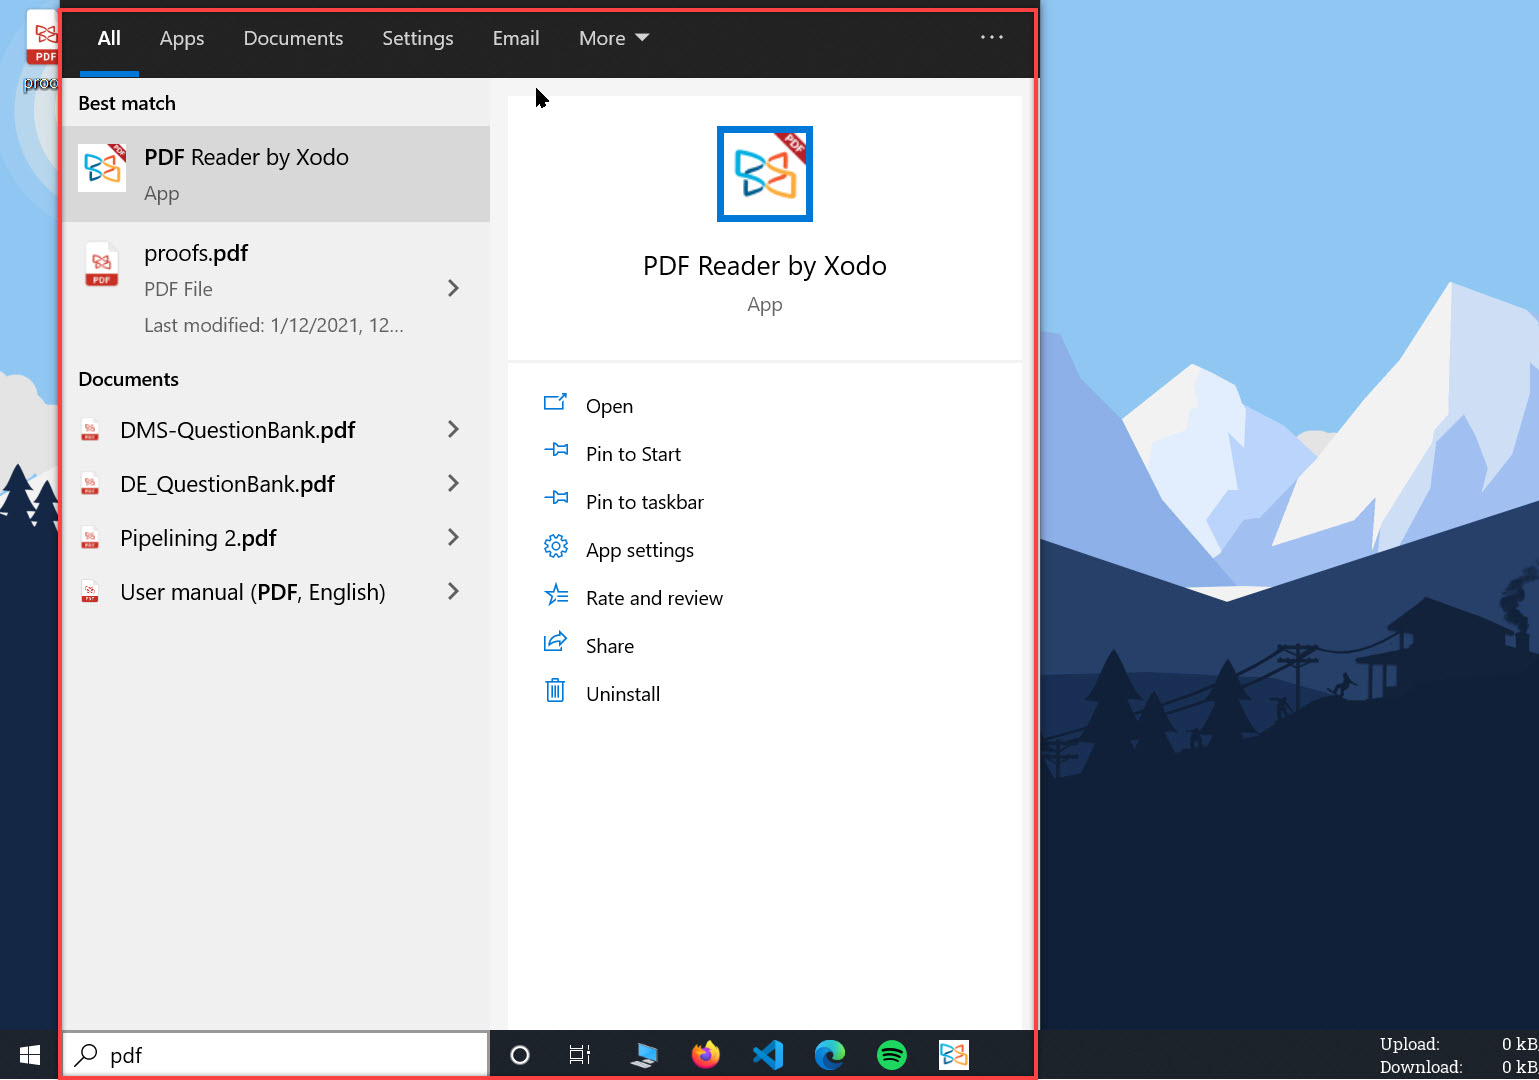Expand the User manual result arrow
Screen dimensions: 1539x1080
453,591
